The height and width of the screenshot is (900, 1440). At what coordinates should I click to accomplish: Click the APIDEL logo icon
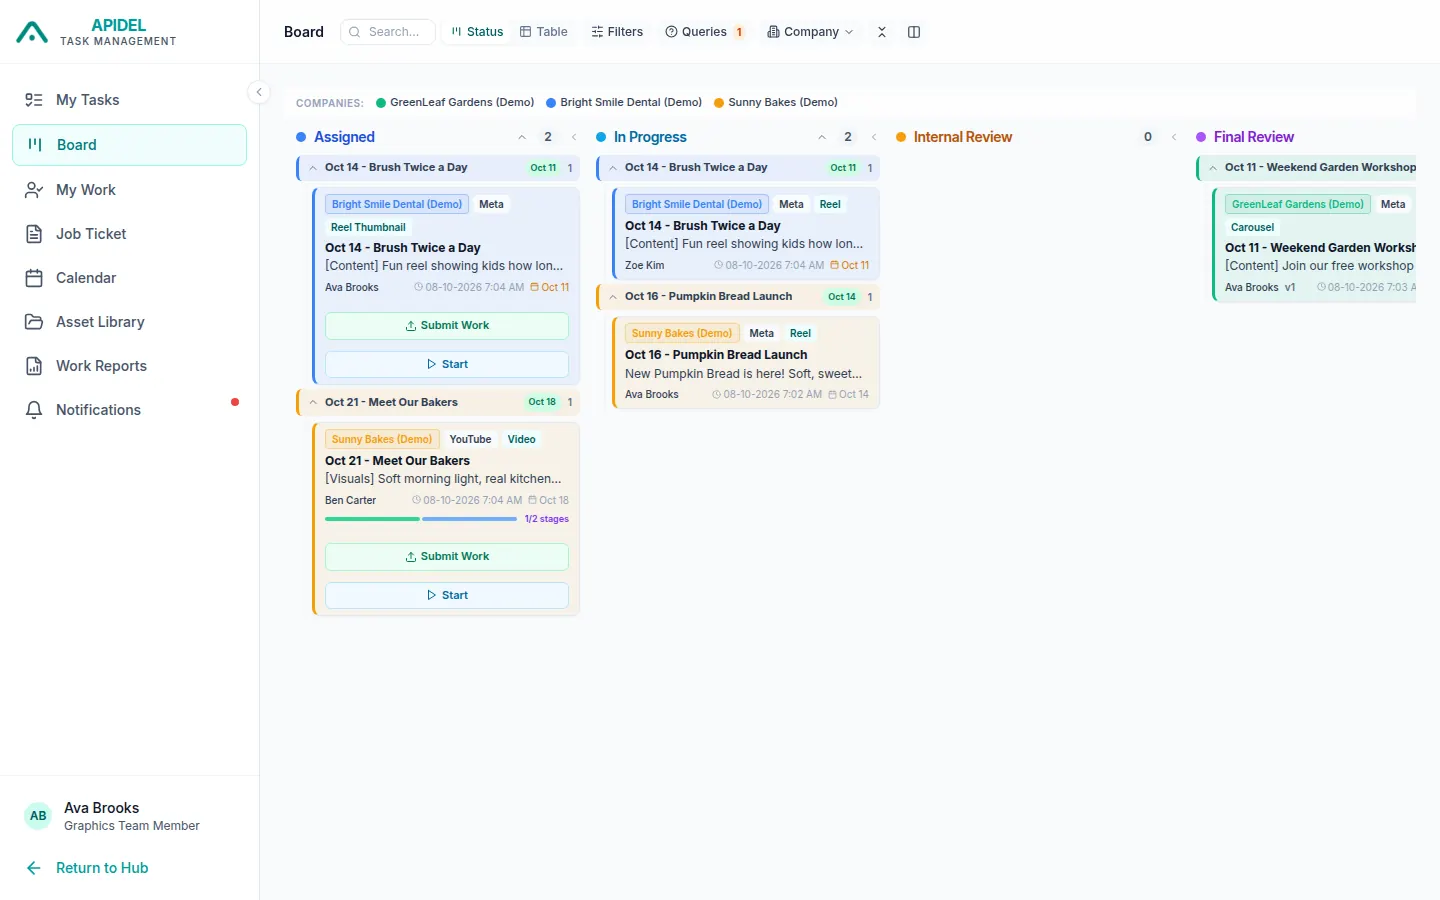(x=32, y=32)
